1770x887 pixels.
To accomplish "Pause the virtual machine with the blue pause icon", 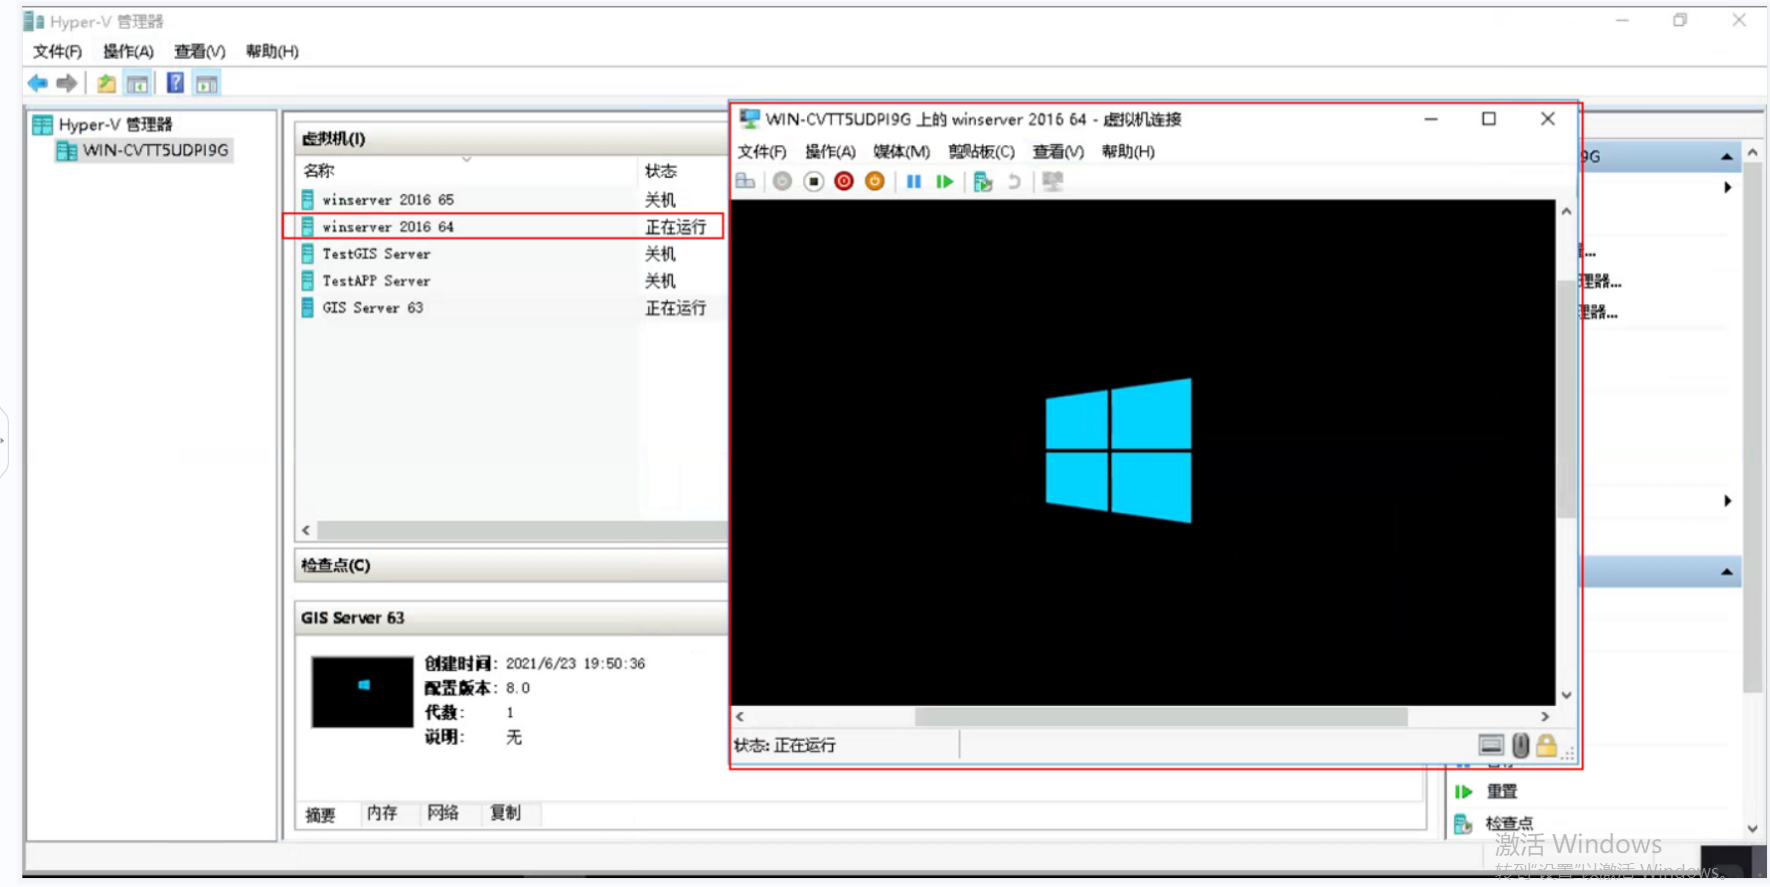I will (913, 181).
